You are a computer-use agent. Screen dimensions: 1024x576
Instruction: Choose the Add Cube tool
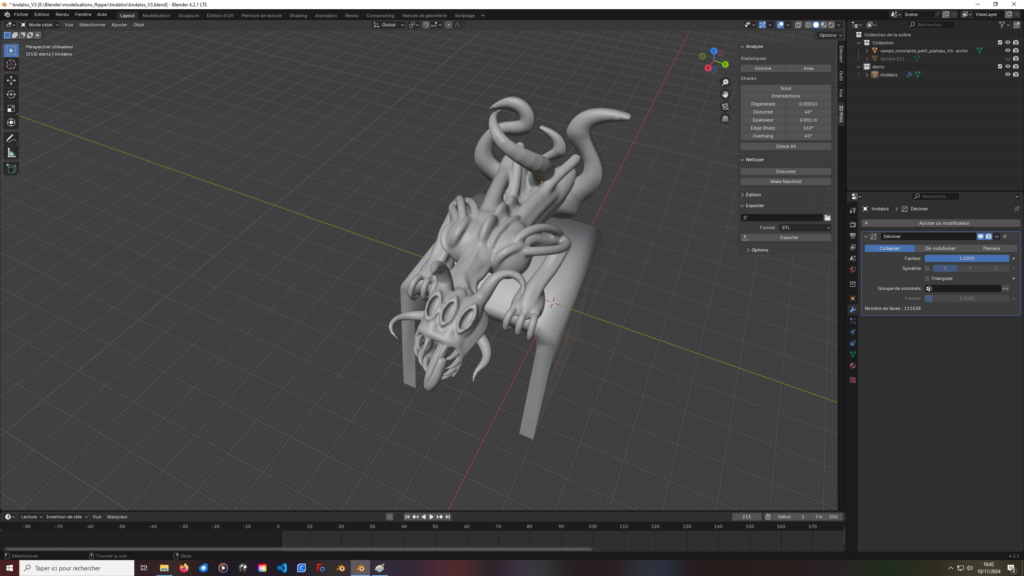click(11, 168)
